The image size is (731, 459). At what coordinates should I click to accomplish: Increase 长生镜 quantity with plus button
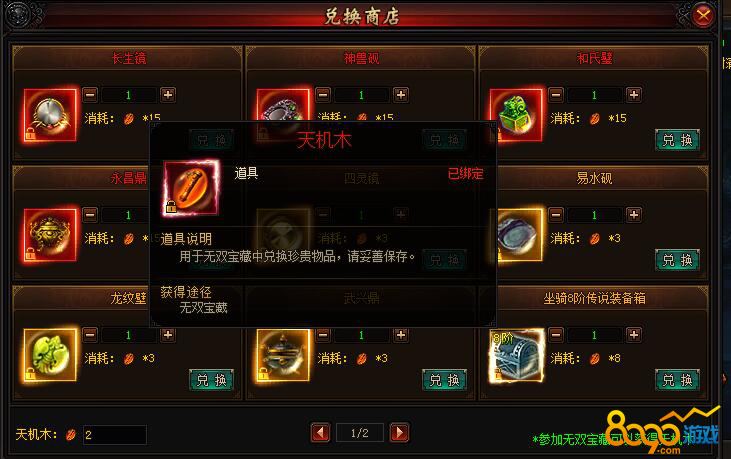(168, 95)
